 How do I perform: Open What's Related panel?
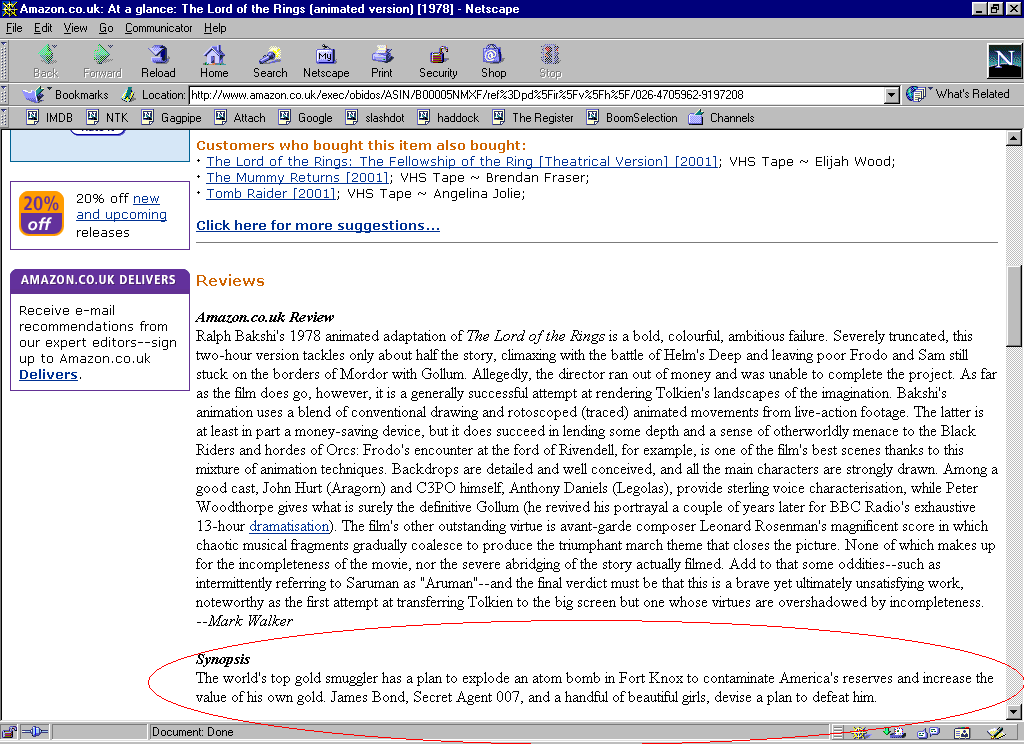958,94
